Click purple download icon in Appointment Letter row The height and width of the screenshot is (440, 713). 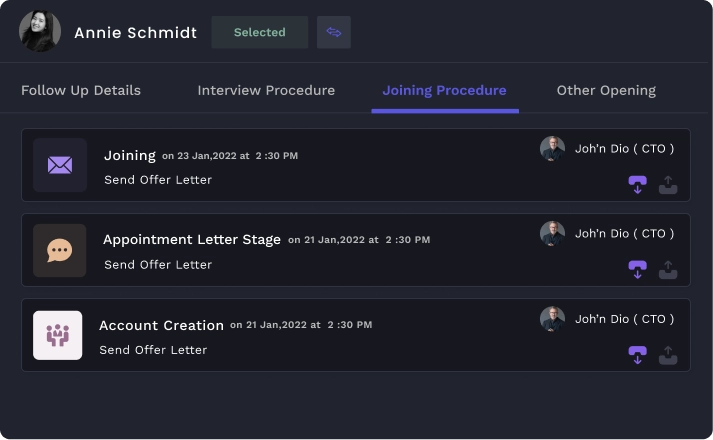[637, 270]
